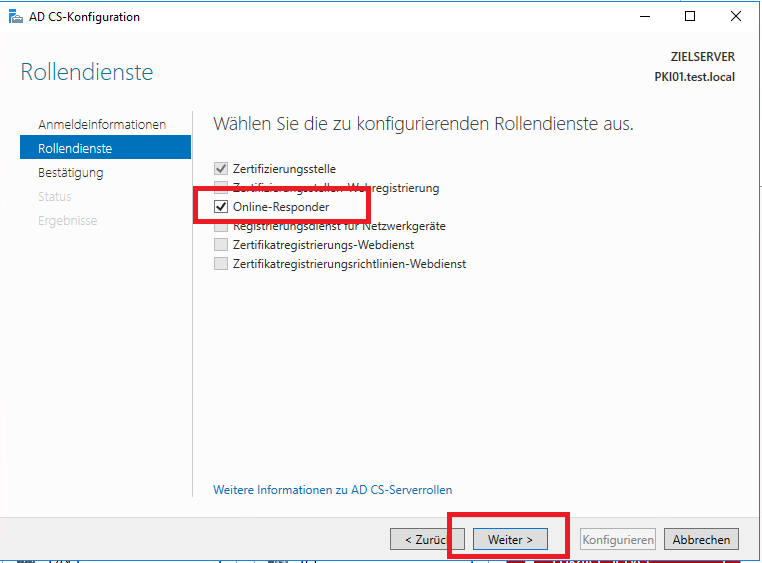Minimize the AD CS-Konfiguration window
The image size is (762, 563).
[x=642, y=17]
